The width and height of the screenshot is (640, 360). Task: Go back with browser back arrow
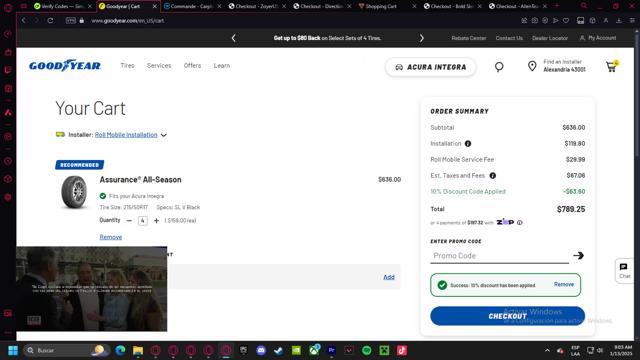[x=23, y=20]
